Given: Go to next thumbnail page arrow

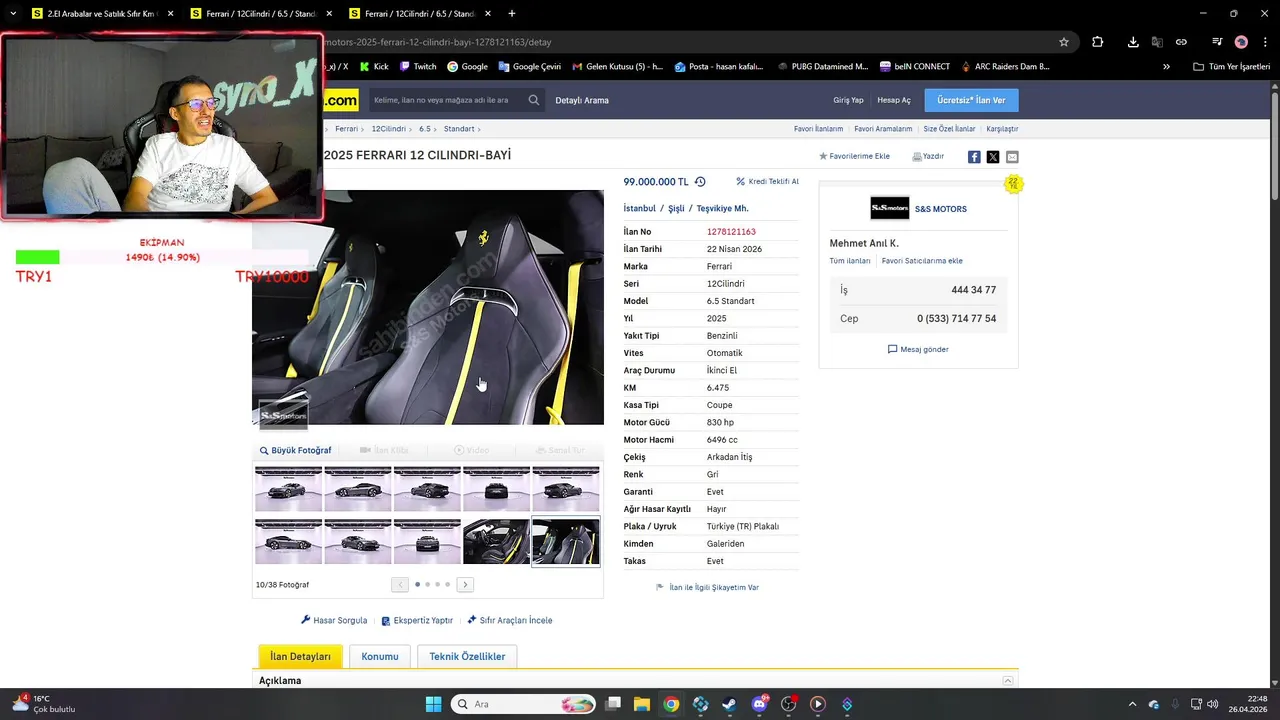Looking at the screenshot, I should (465, 584).
